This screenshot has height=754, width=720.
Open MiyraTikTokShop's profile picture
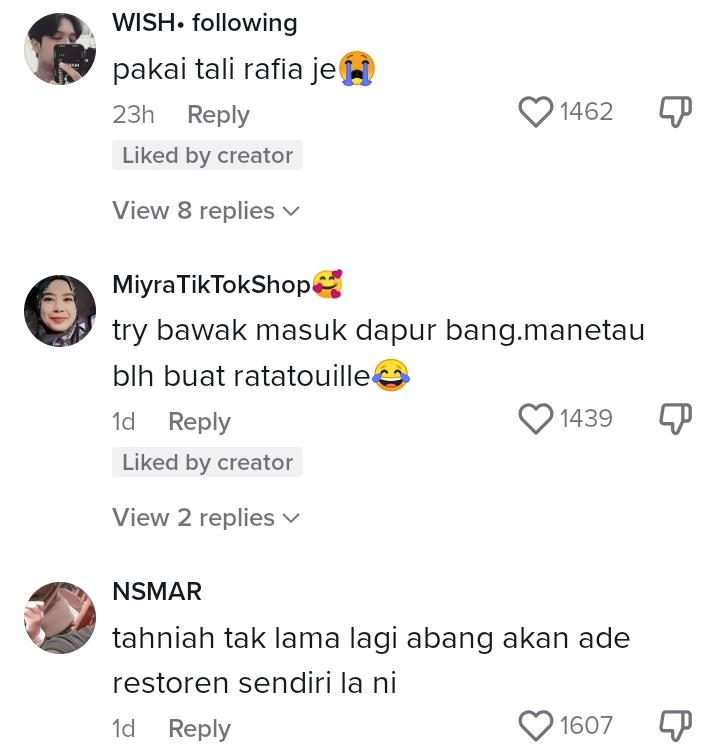(x=60, y=311)
